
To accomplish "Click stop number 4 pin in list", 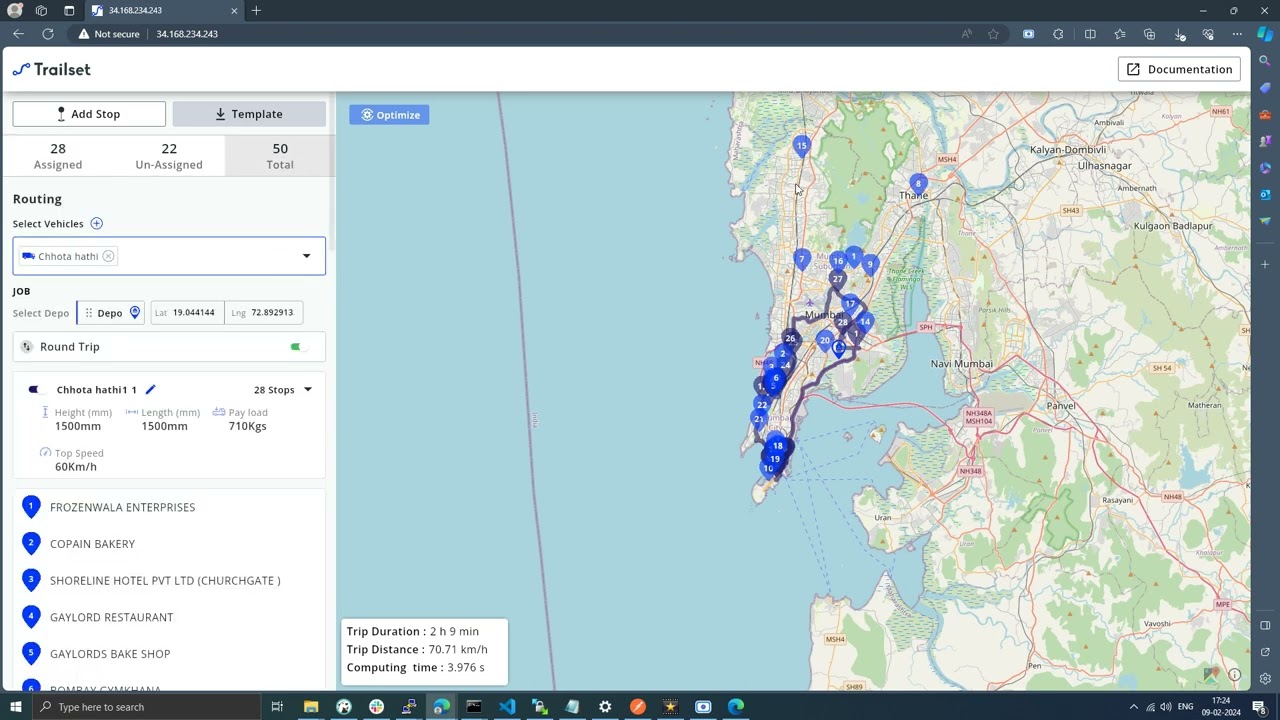I will coord(31,617).
